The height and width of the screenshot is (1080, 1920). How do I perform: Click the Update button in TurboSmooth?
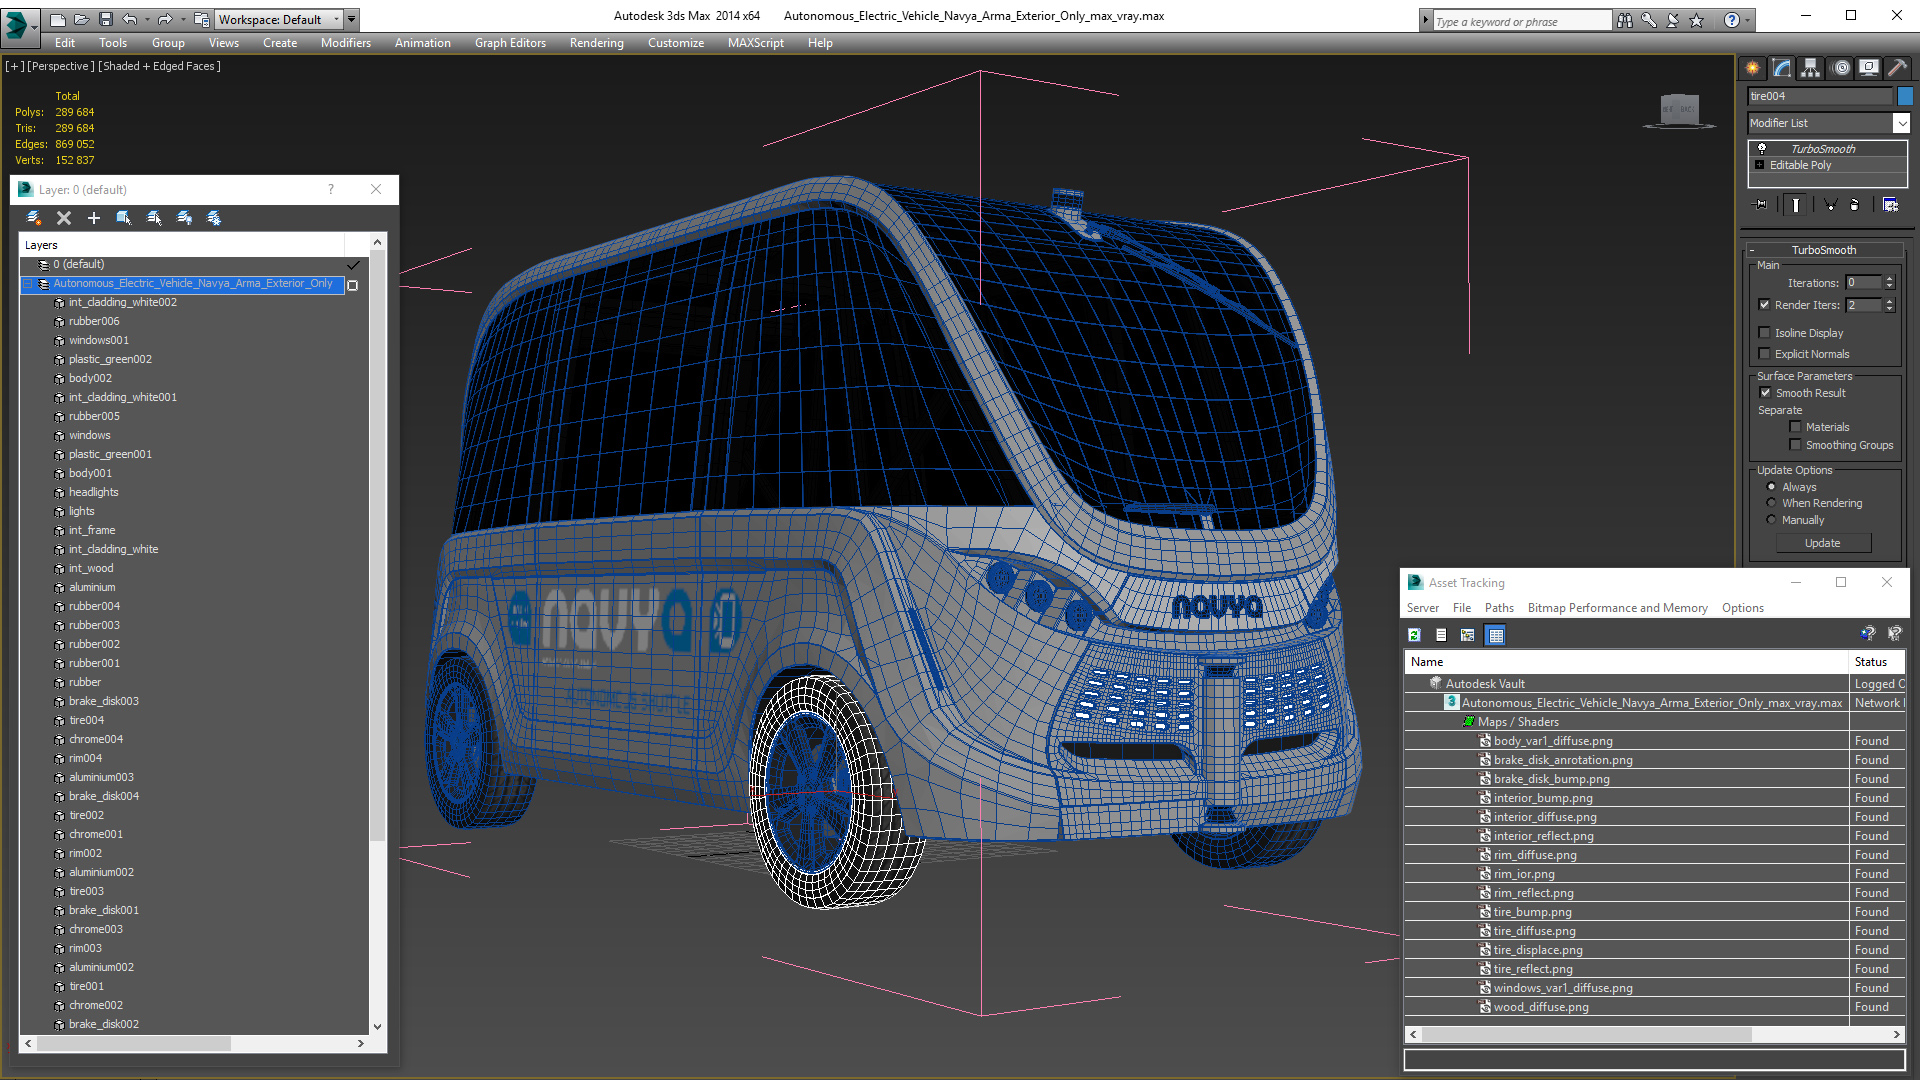1823,543
